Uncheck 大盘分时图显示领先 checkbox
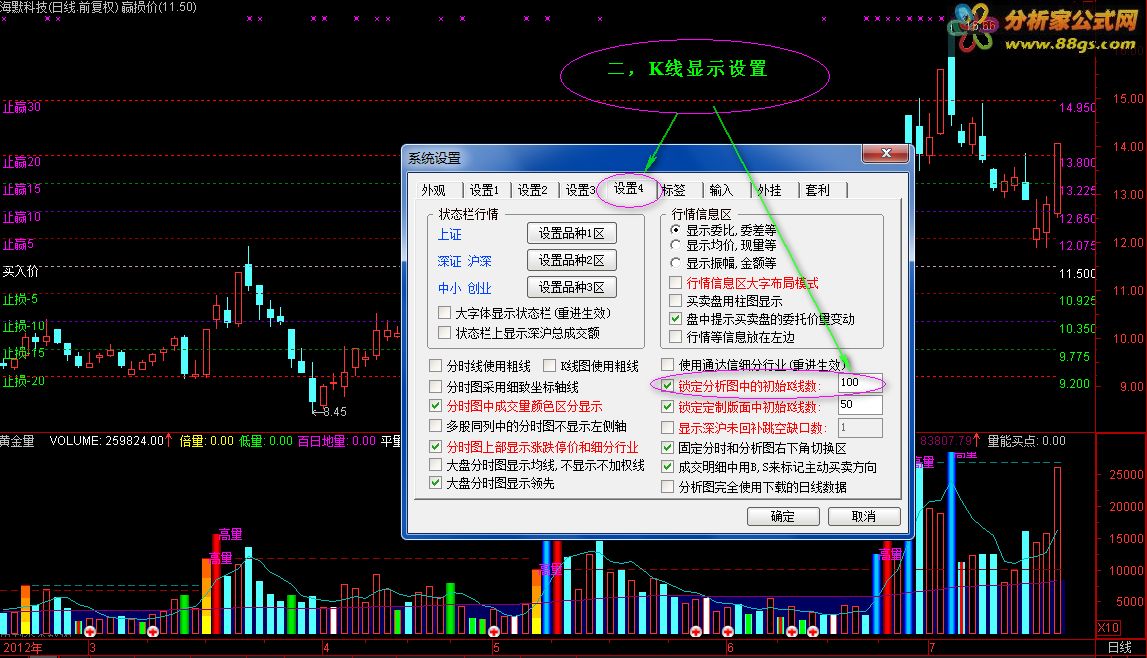 point(436,483)
